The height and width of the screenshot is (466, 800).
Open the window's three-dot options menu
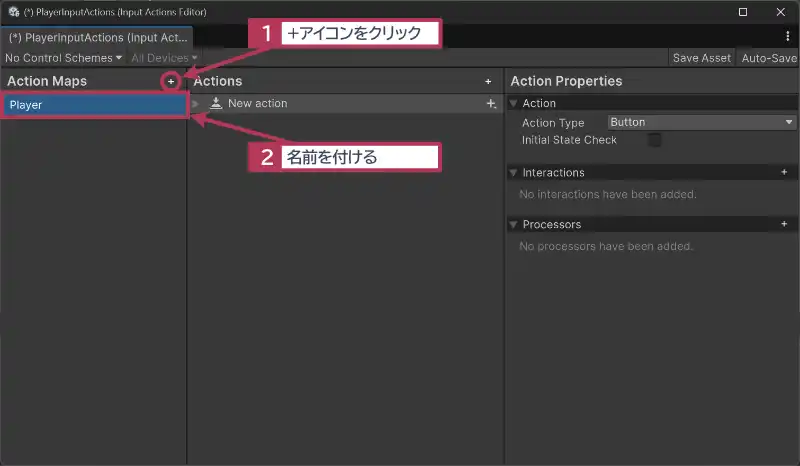(x=788, y=36)
